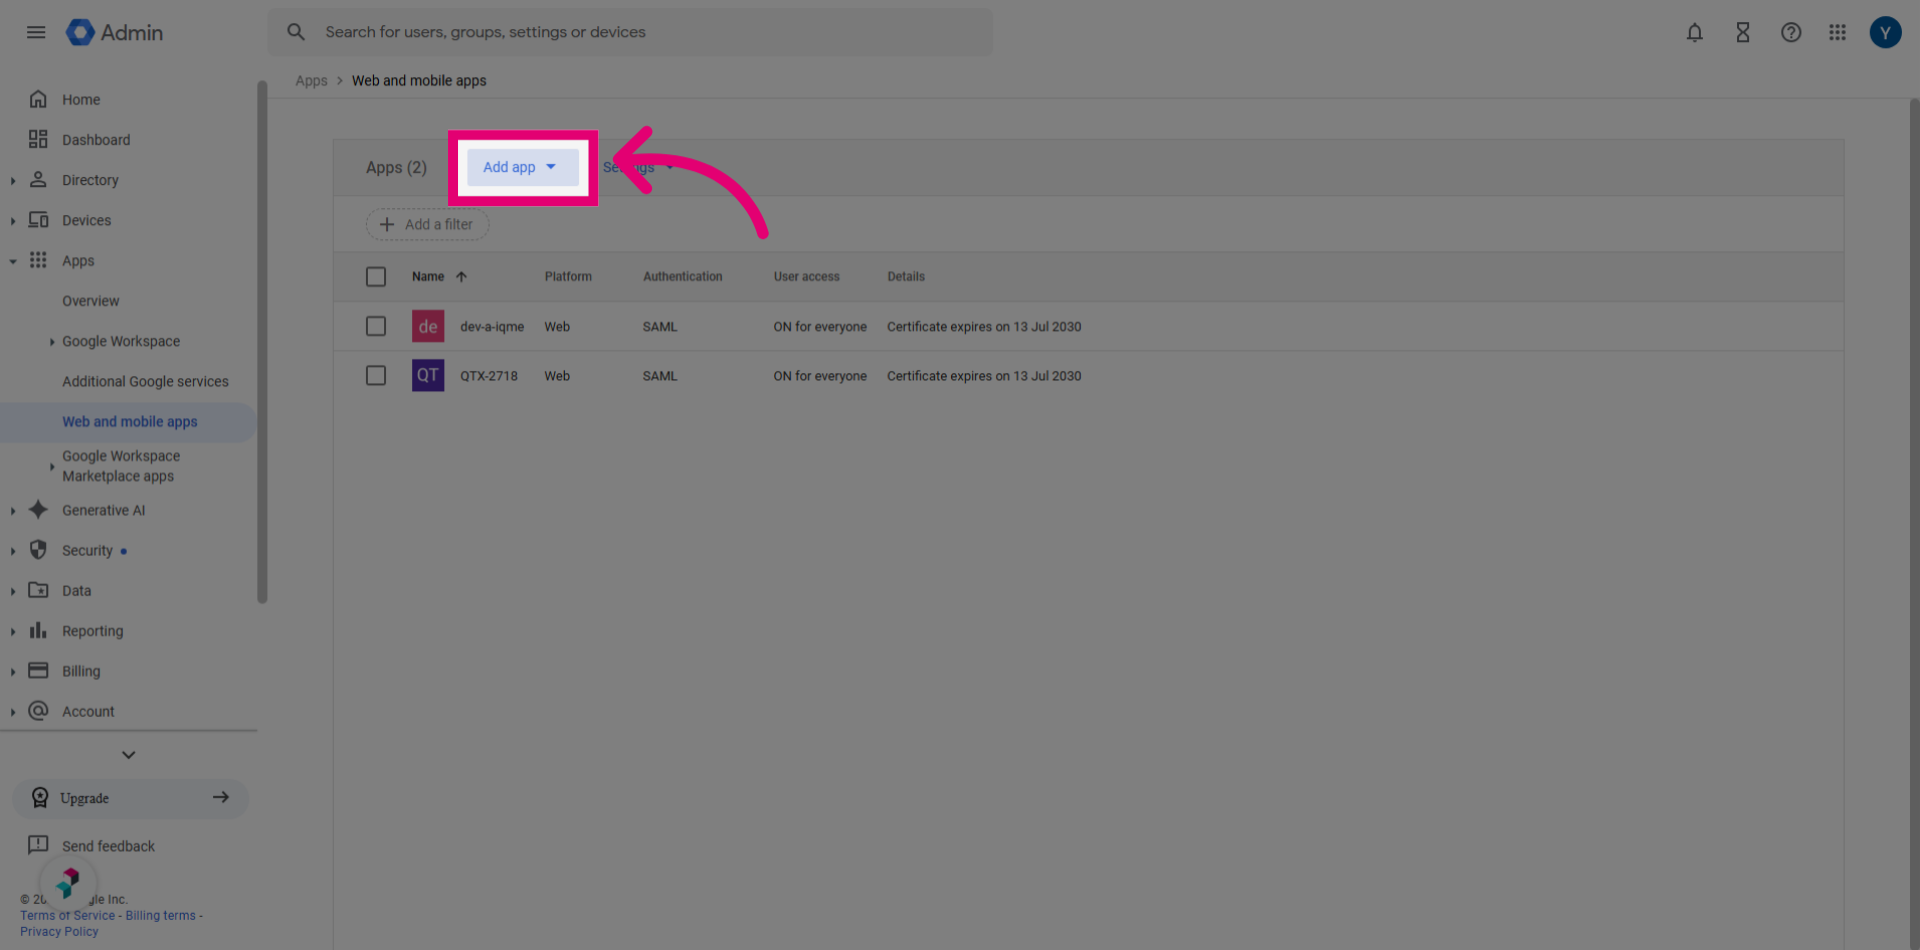The image size is (1920, 950).
Task: Click the Upgrade button label
Action: tap(84, 798)
